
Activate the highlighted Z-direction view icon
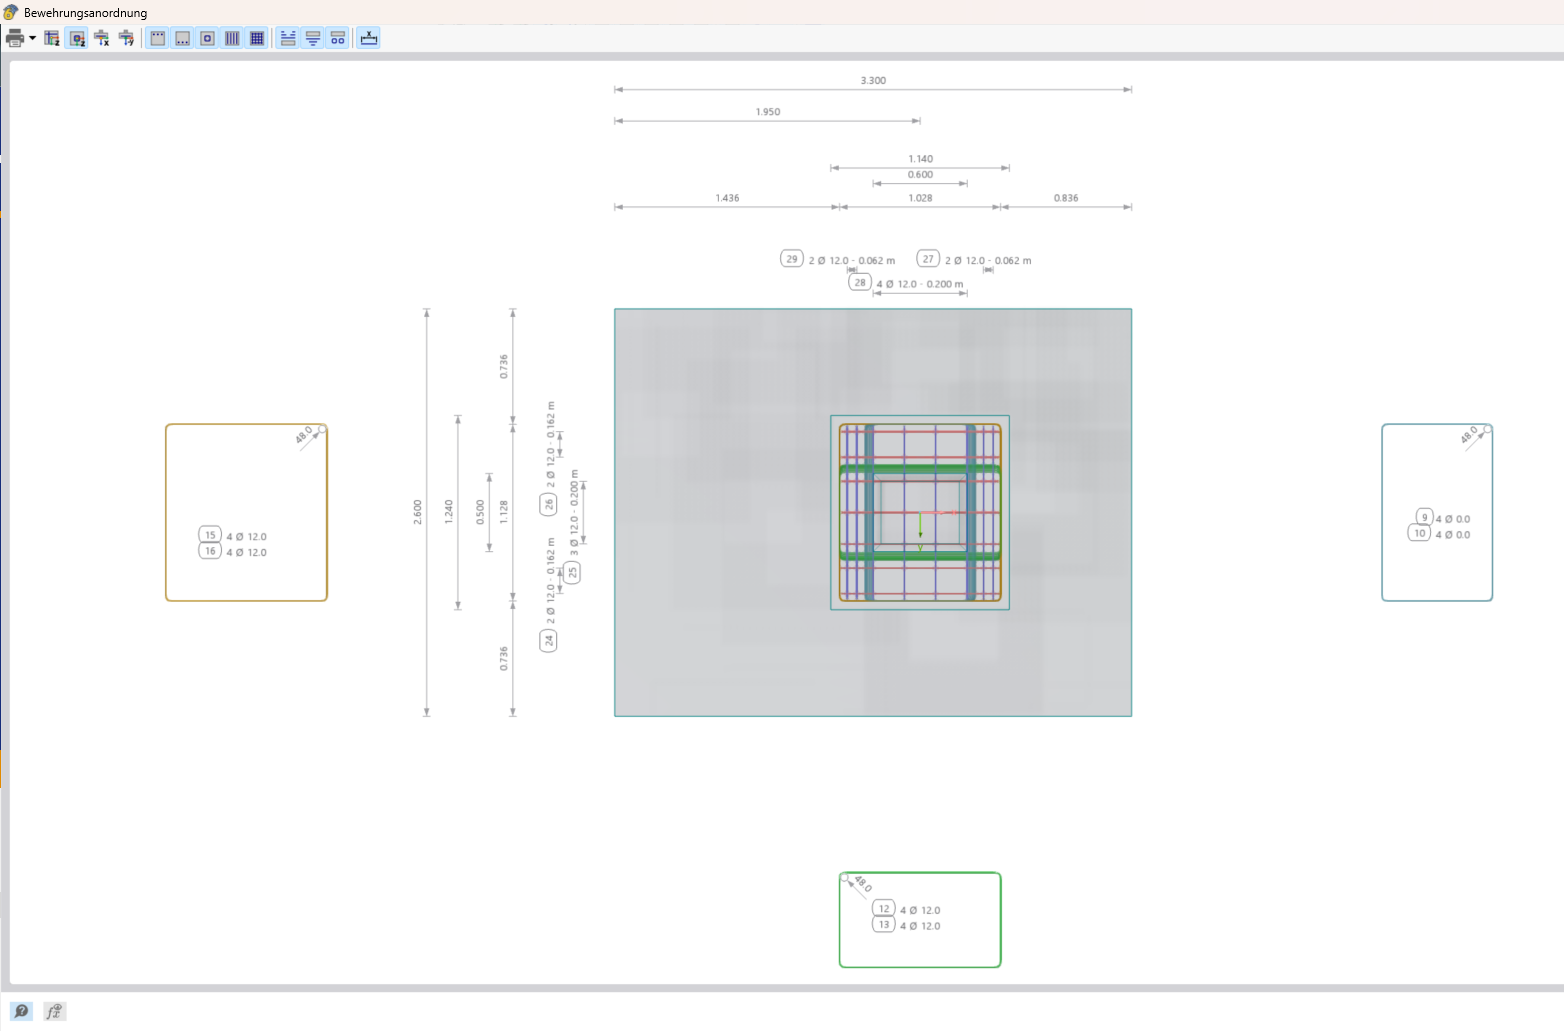77,38
